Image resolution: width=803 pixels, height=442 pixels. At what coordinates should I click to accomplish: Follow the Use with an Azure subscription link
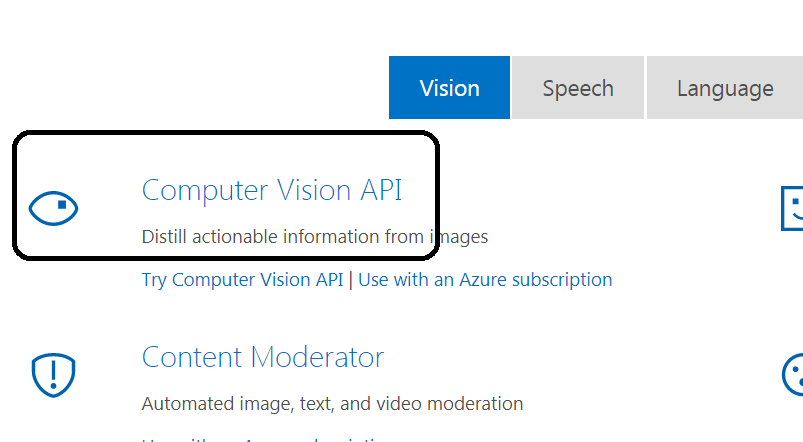tap(485, 279)
